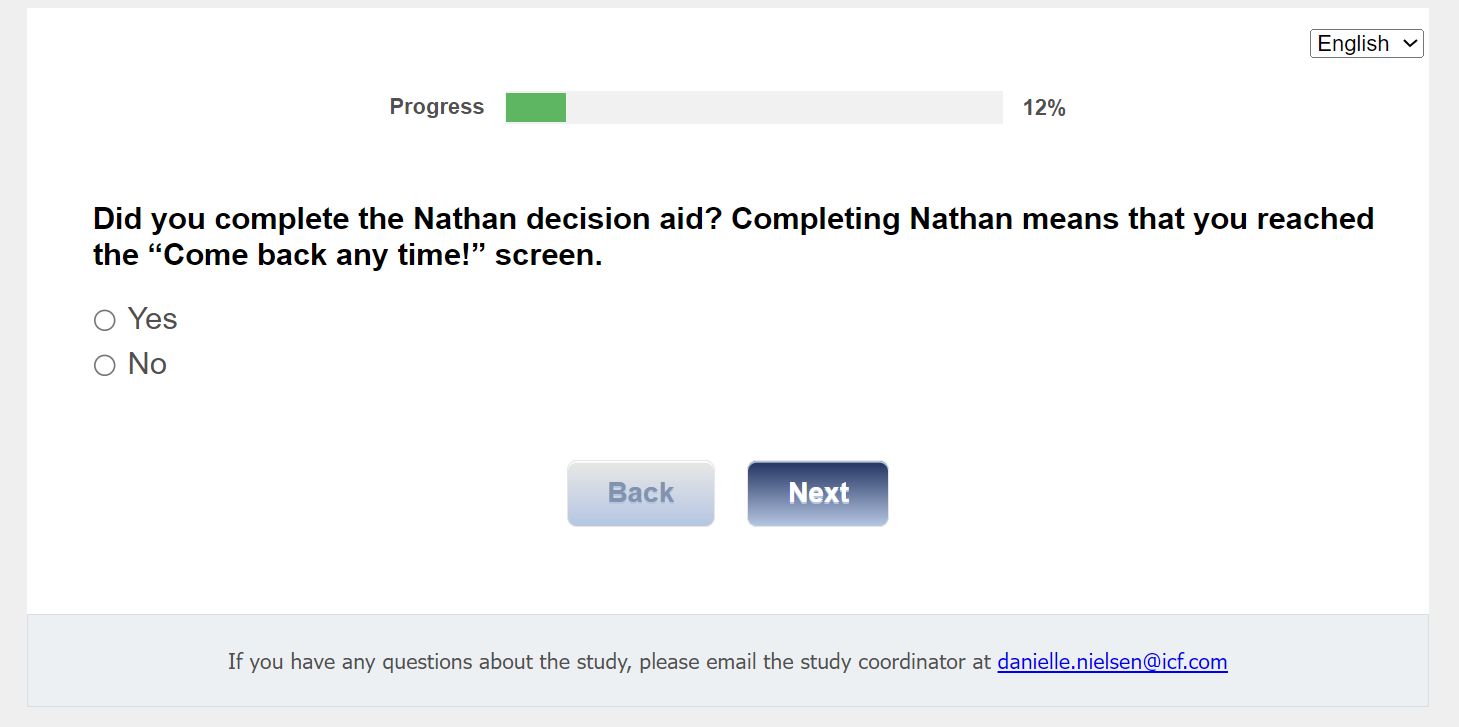Click the green filled progress bar segment
Viewport: 1459px width, 727px height.
point(536,107)
